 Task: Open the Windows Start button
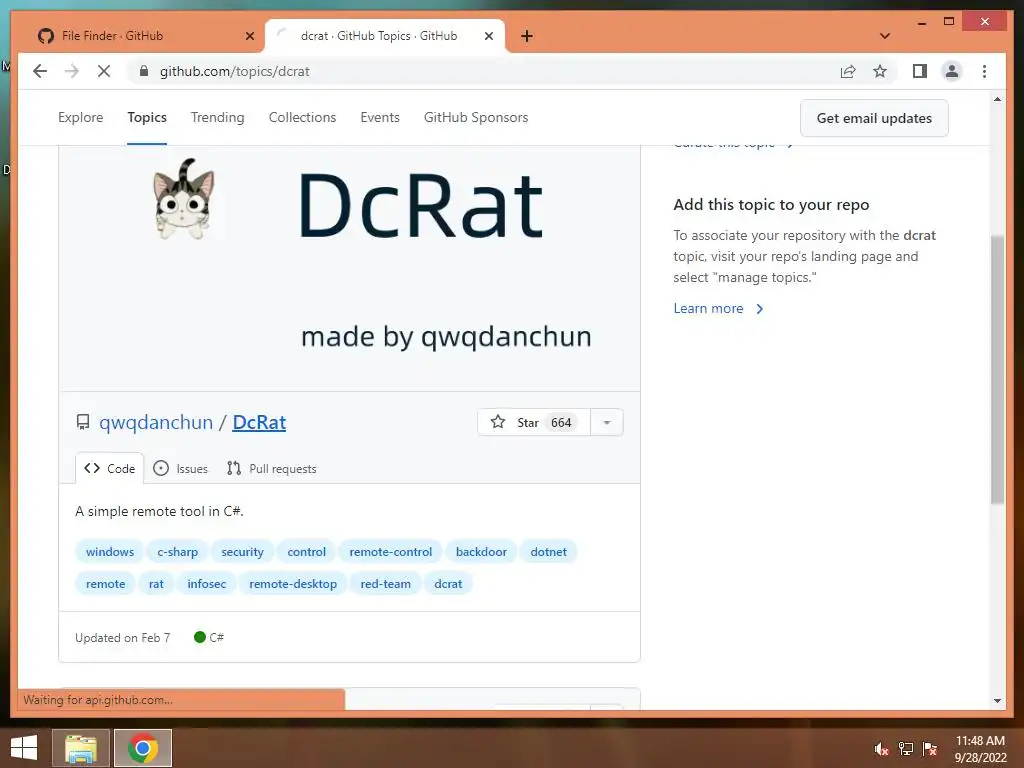tap(24, 748)
